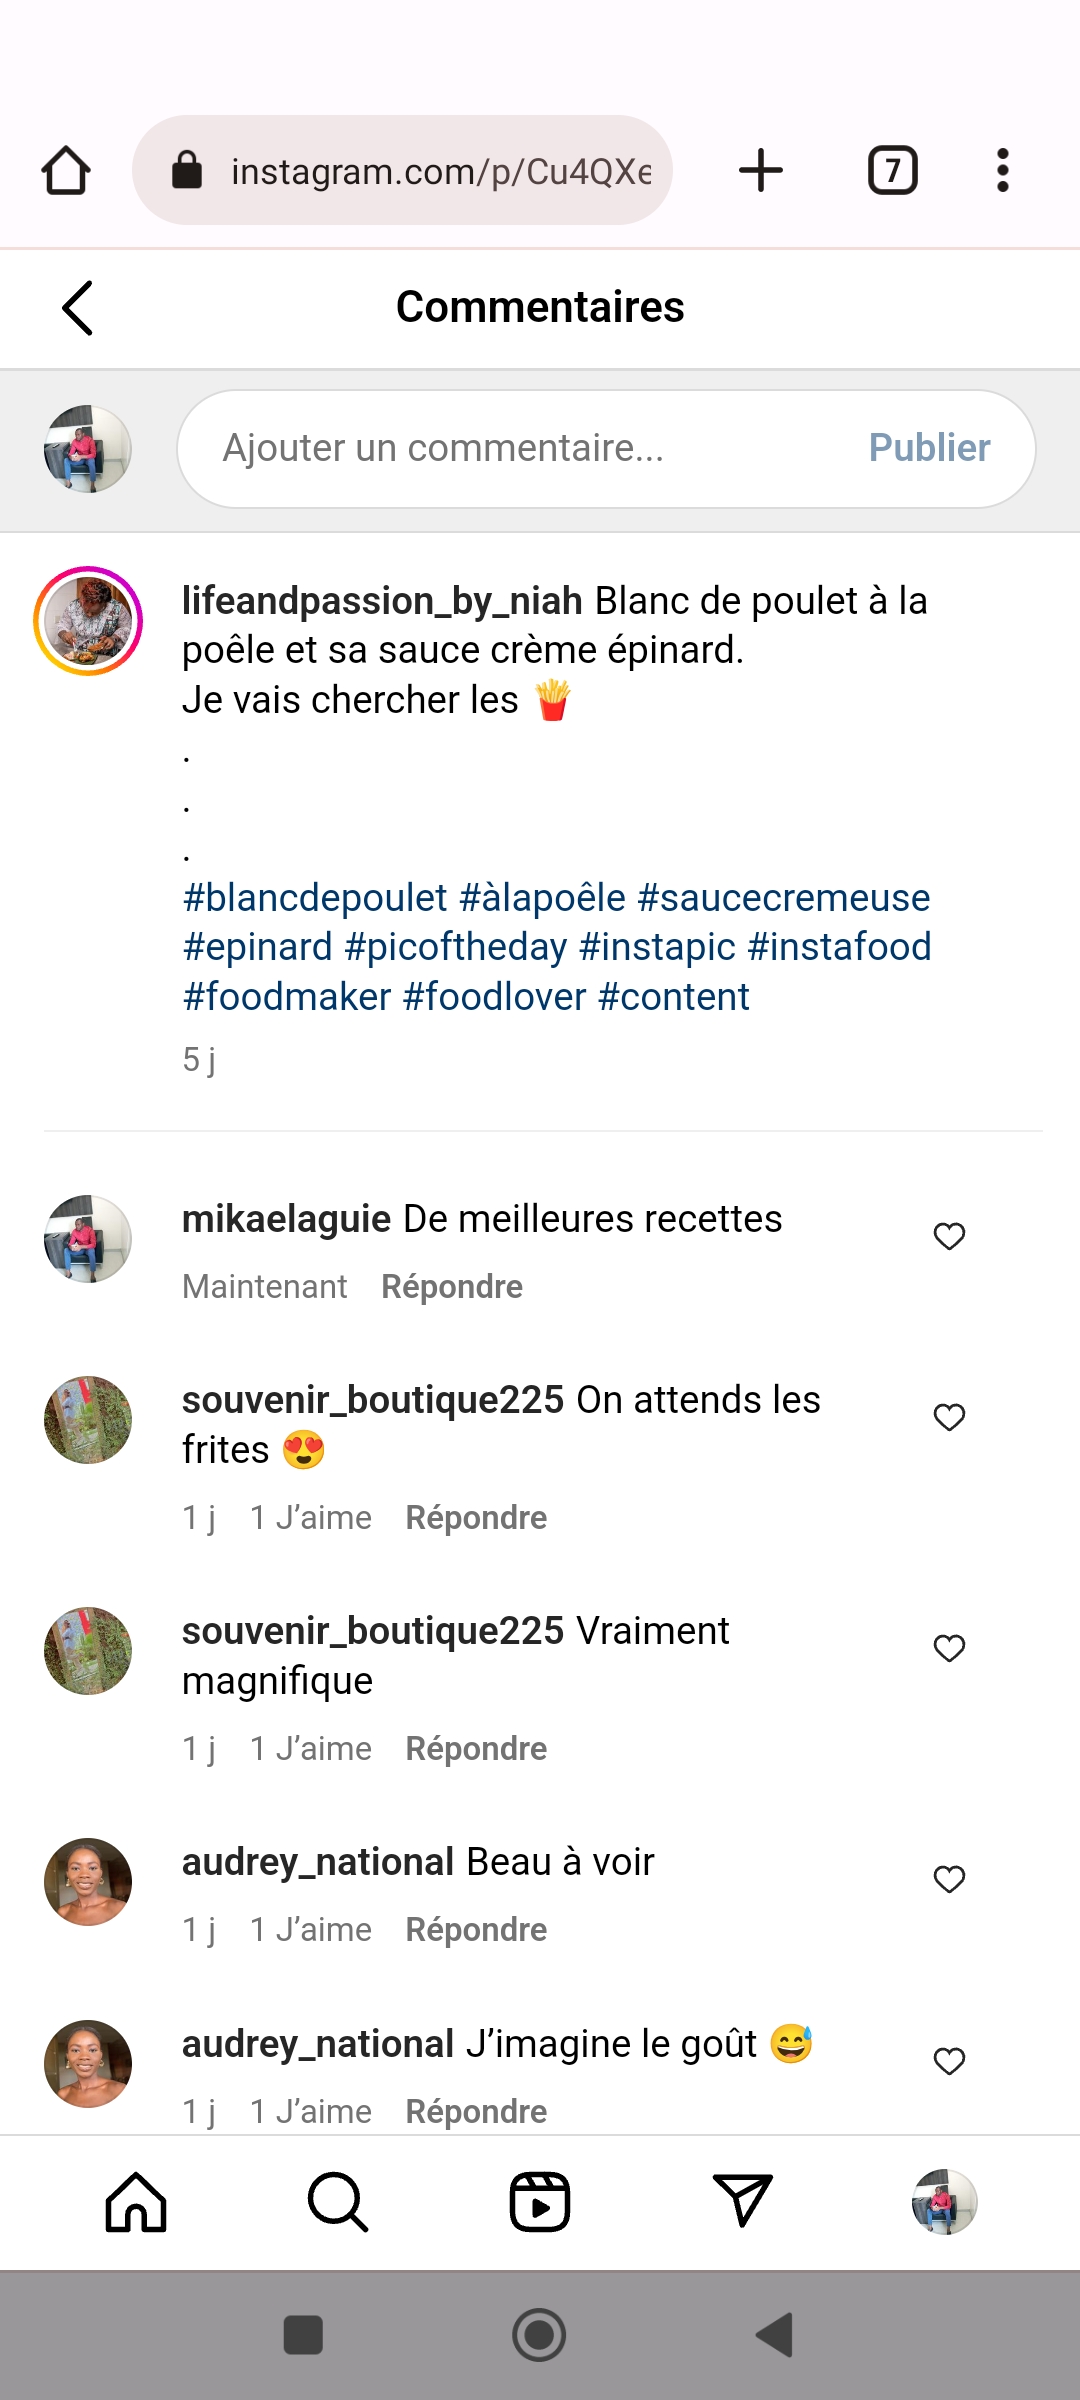Like the "Beau à voir" comment

point(949,1880)
